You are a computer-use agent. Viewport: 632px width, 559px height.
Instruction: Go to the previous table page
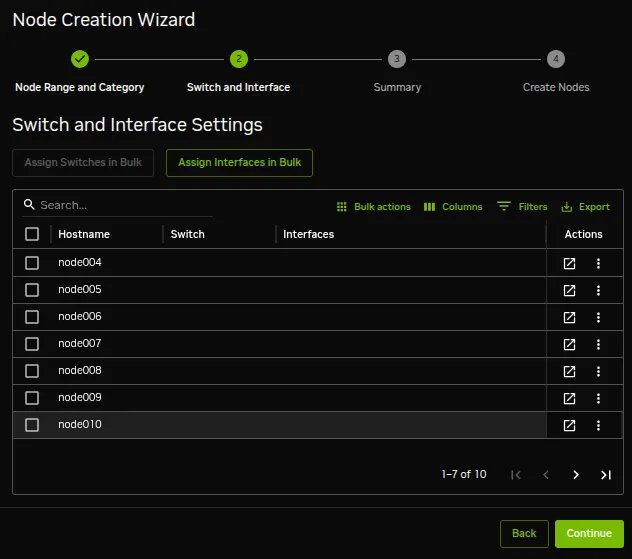click(x=546, y=475)
